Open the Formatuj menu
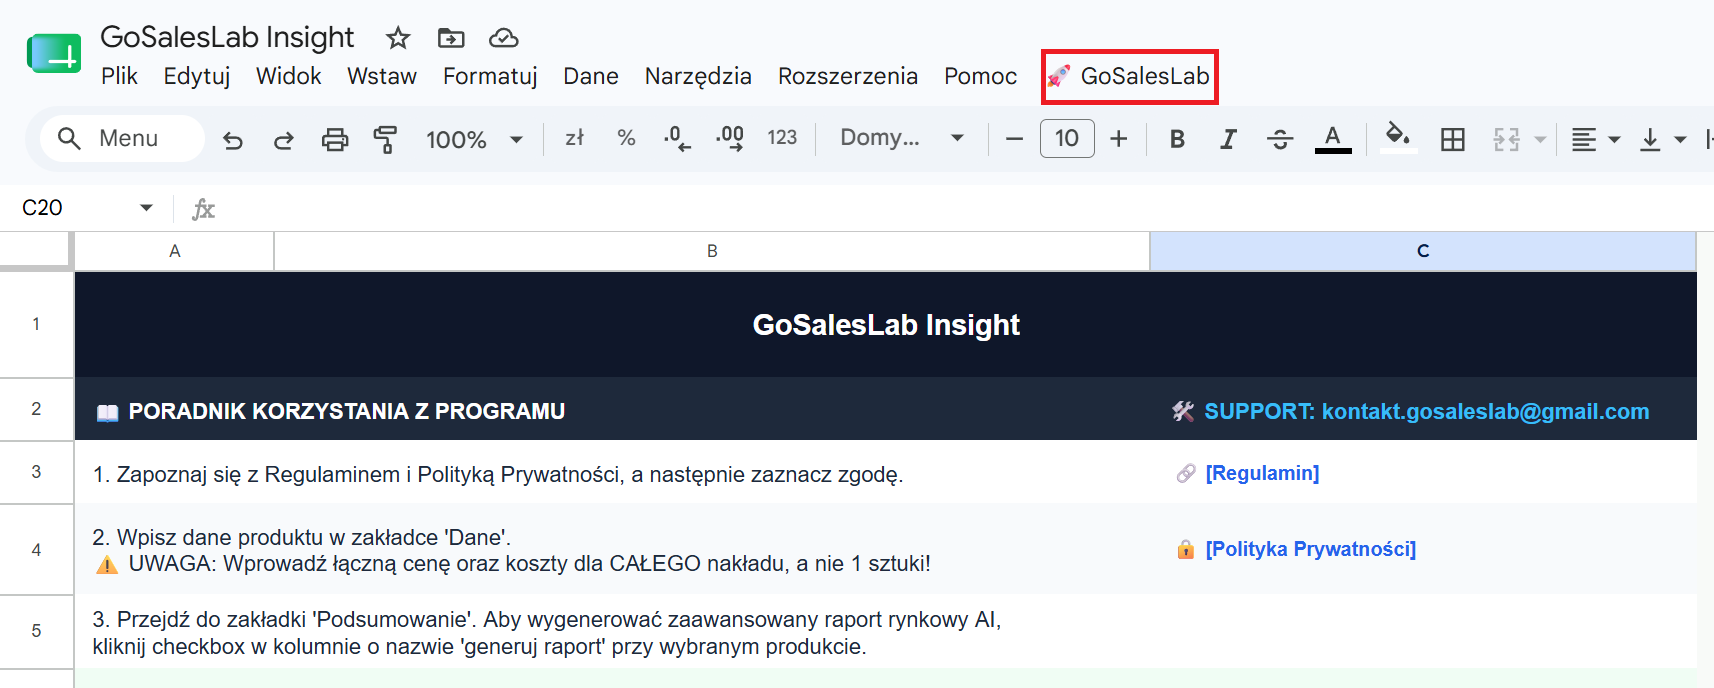The image size is (1714, 688). click(490, 76)
